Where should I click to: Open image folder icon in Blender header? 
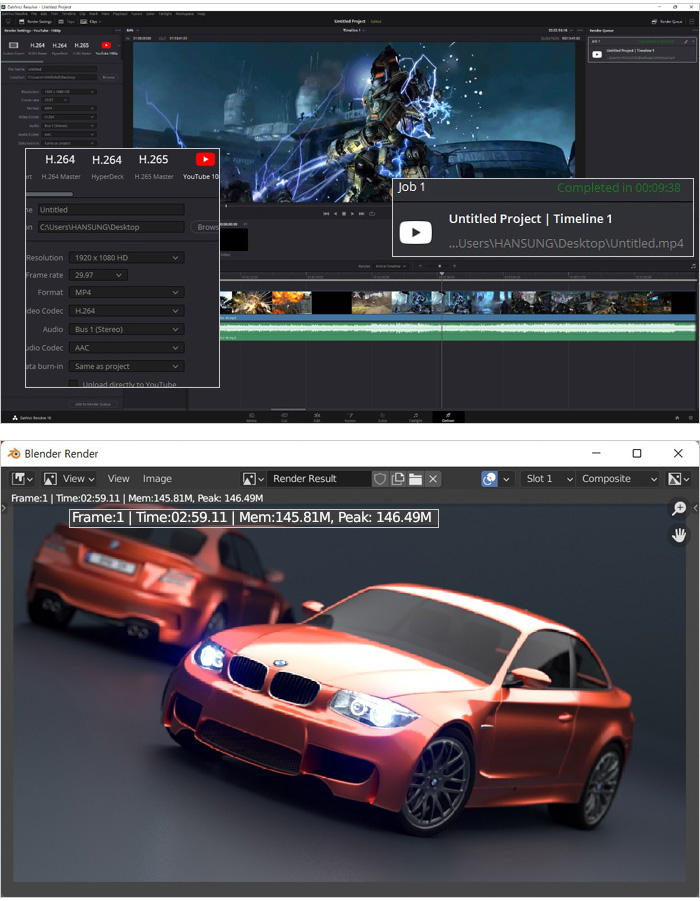click(x=415, y=479)
